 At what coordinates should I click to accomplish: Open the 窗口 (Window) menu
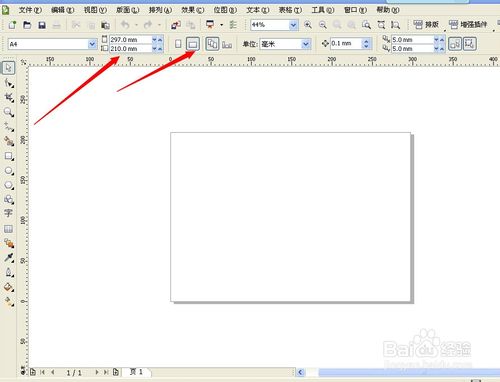coord(355,10)
